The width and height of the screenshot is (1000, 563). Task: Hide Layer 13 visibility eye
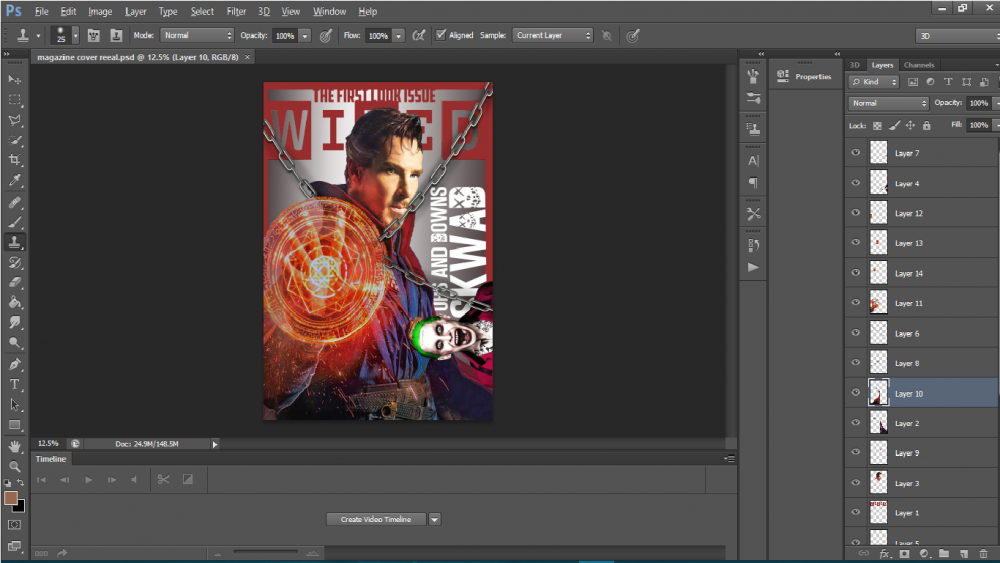point(856,242)
